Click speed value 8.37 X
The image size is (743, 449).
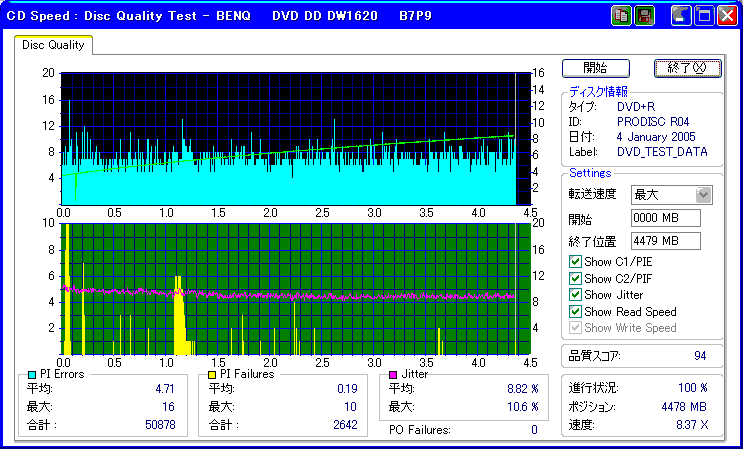[692, 425]
